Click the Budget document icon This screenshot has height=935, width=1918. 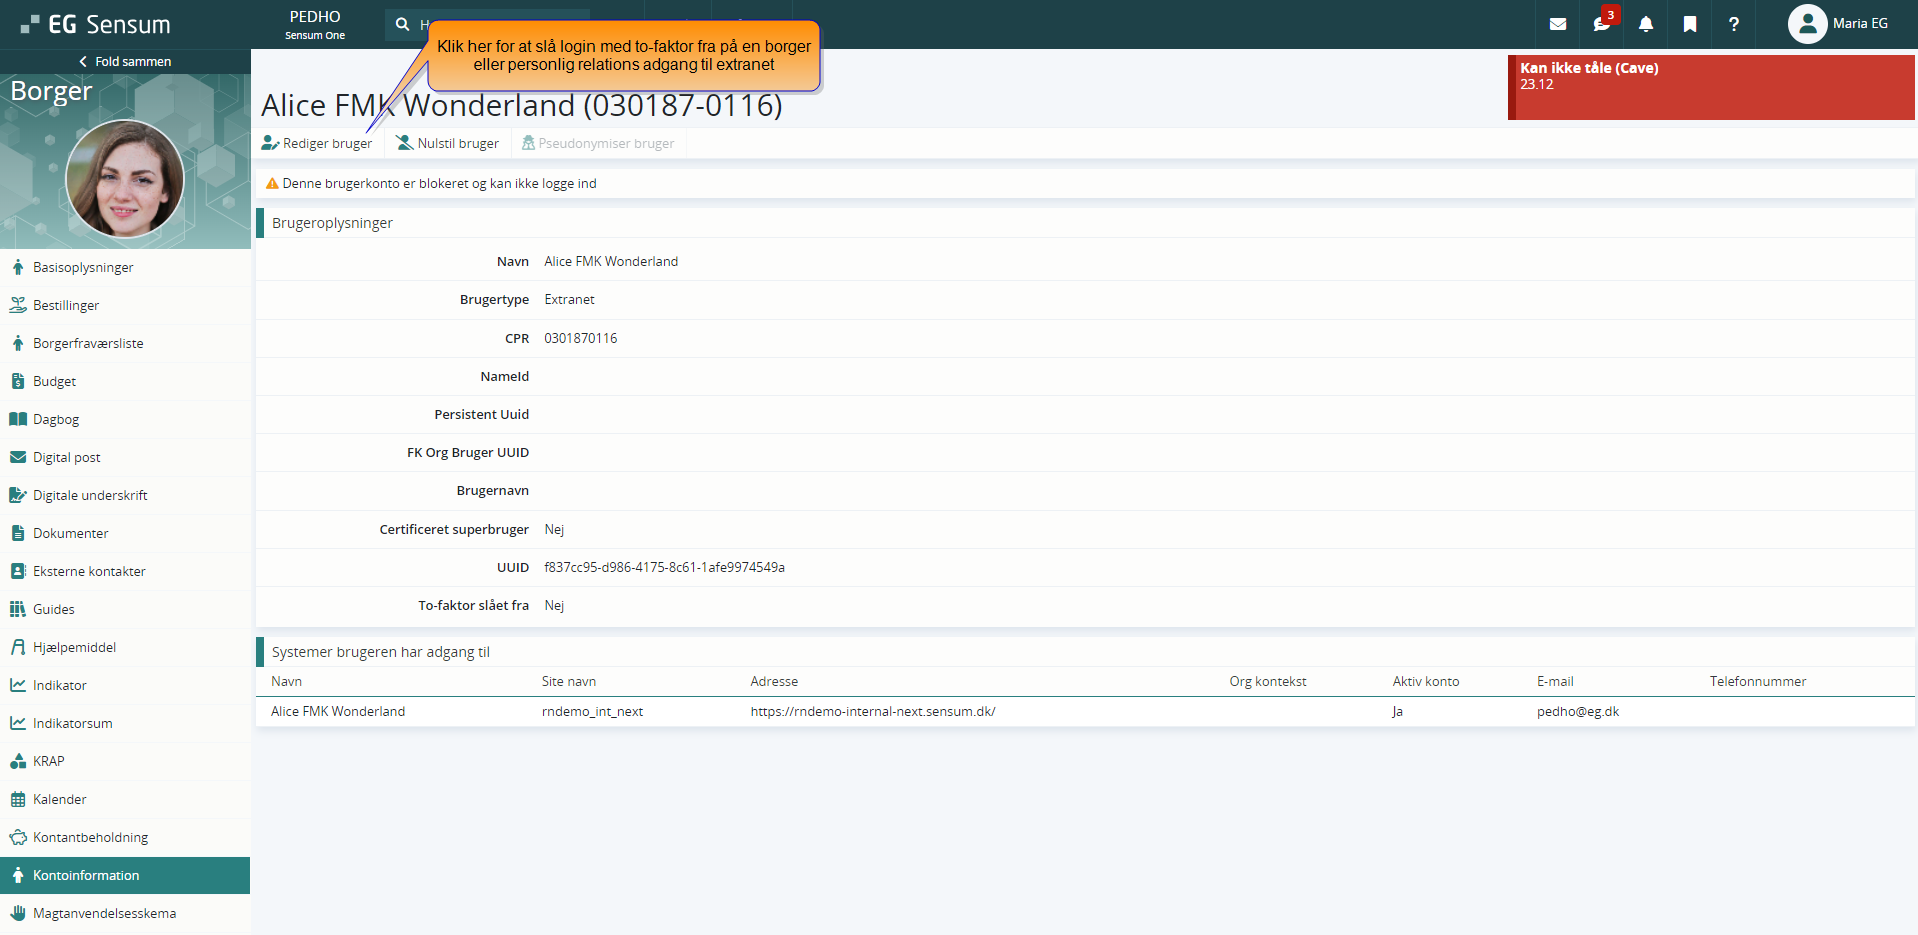coord(18,381)
